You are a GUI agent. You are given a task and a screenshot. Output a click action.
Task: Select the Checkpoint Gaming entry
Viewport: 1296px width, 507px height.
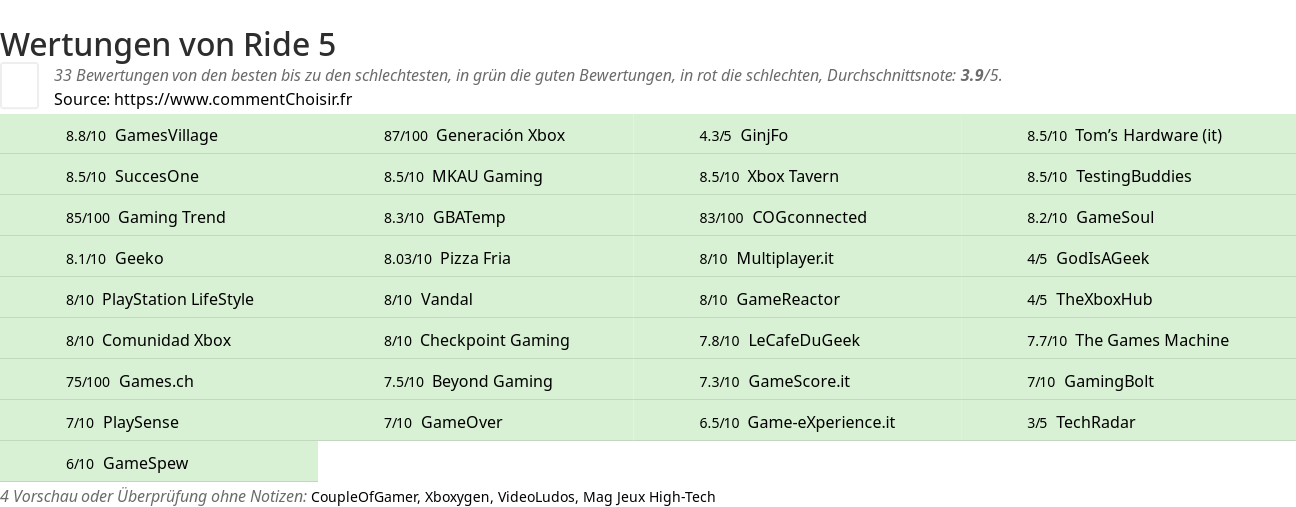pyautogui.click(x=475, y=340)
